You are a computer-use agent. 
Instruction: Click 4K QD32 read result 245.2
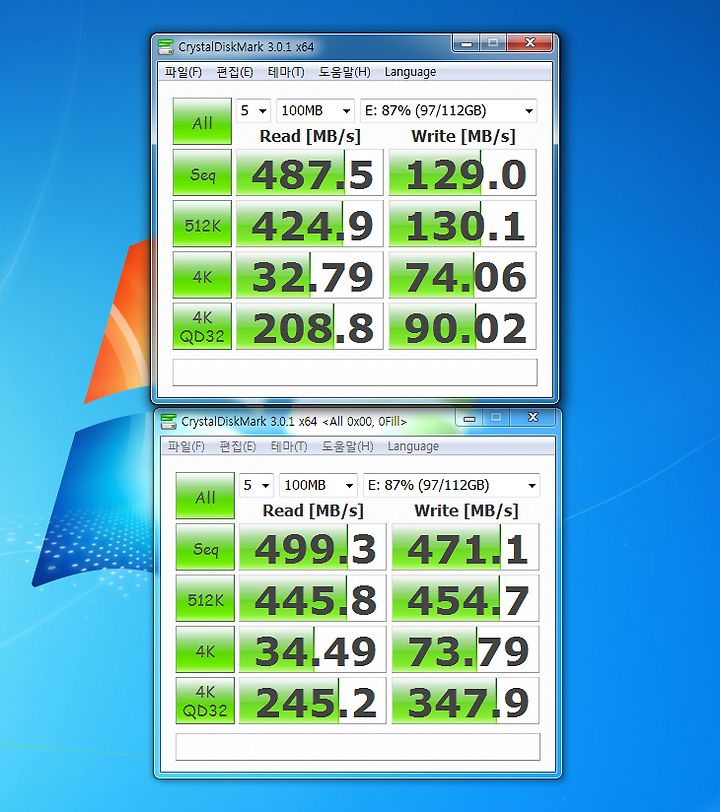click(313, 701)
